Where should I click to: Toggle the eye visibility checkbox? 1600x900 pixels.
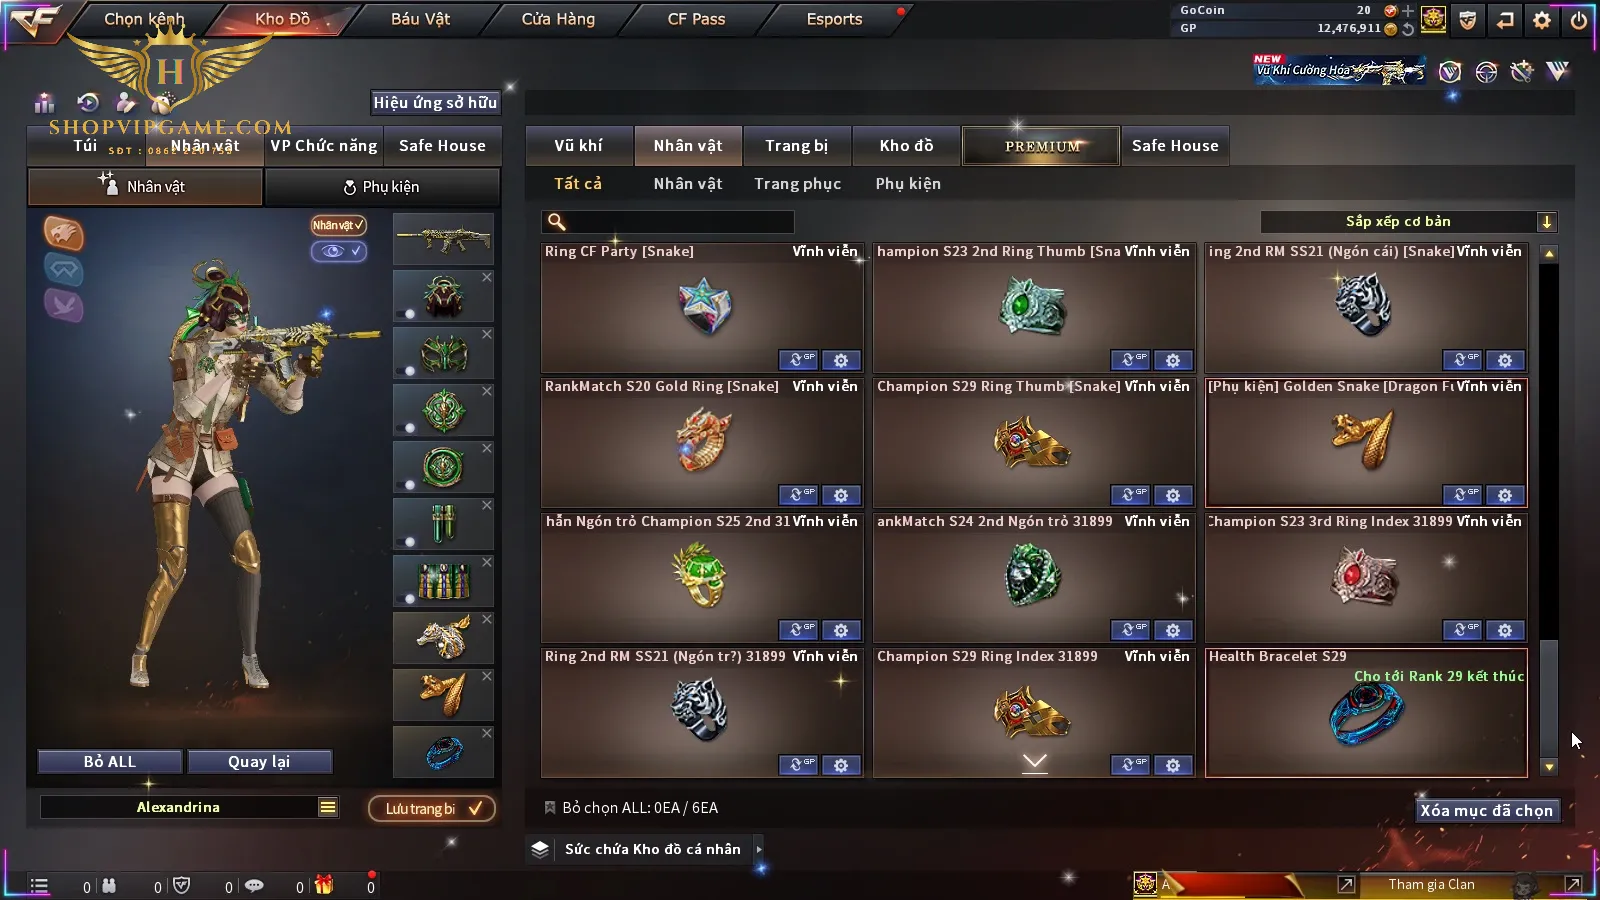pyautogui.click(x=339, y=251)
